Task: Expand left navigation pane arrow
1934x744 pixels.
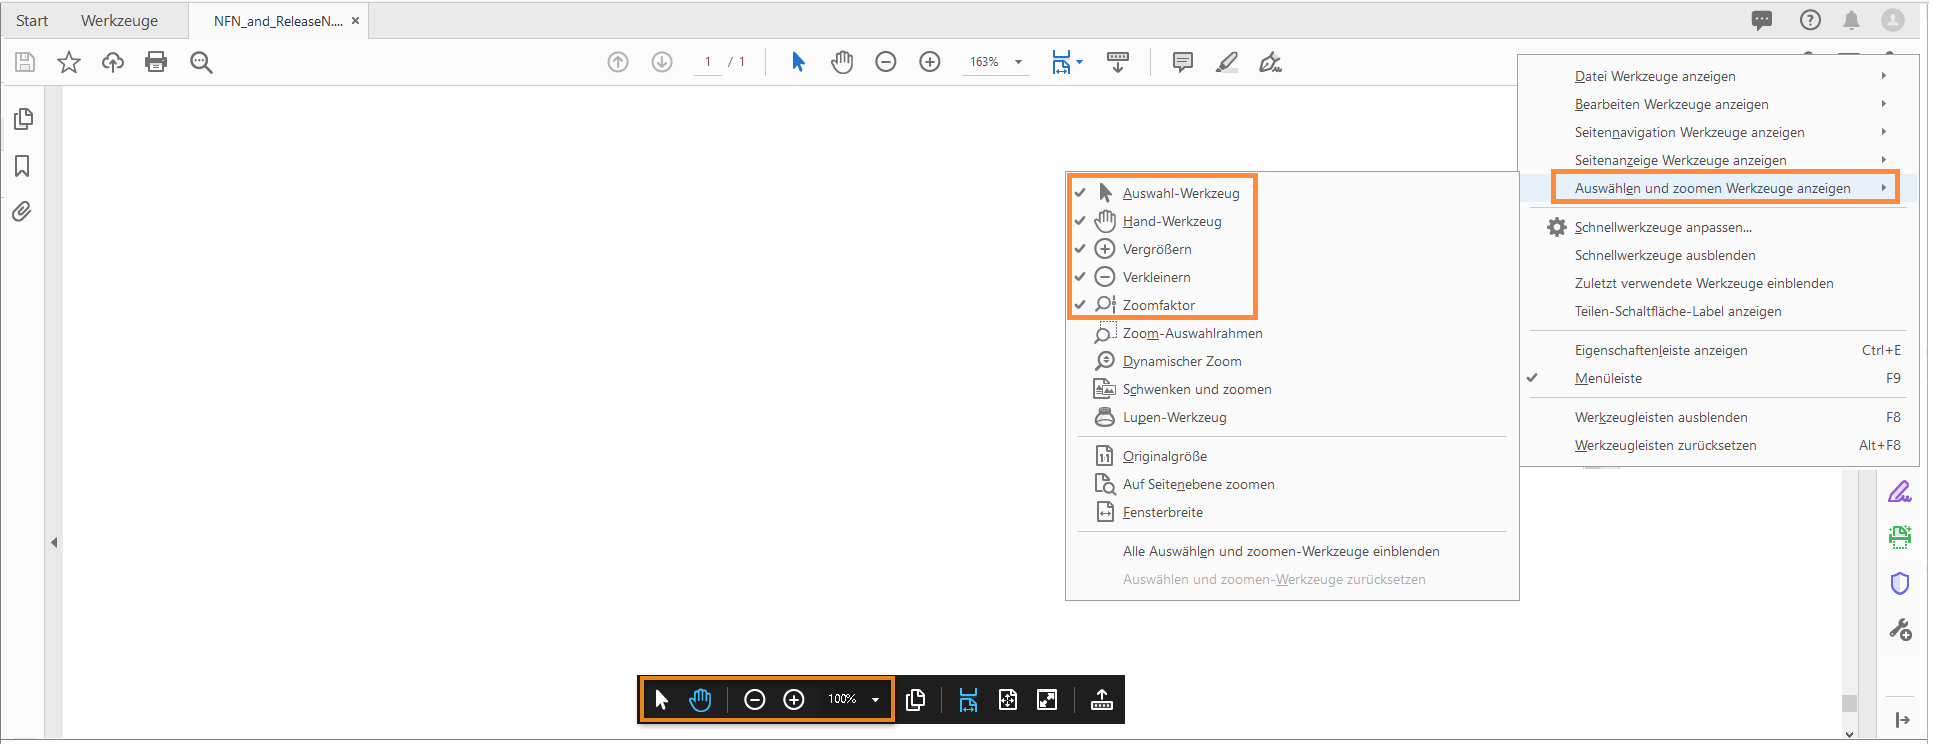Action: tap(54, 543)
